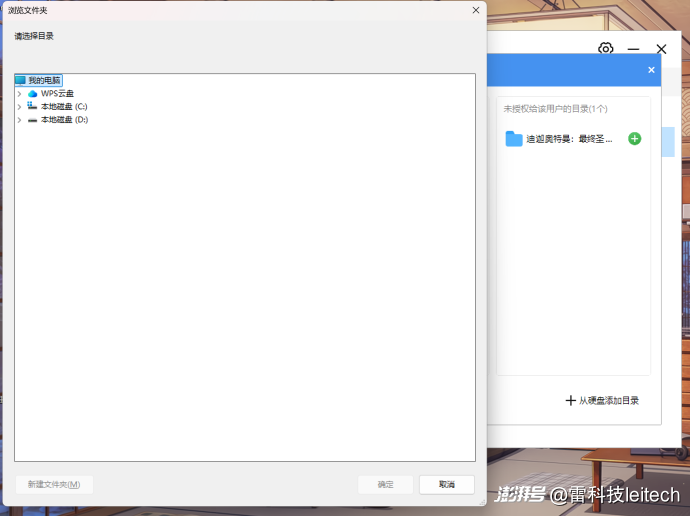This screenshot has height=516, width=690.
Task: Click the 我的电脑 computer icon
Action: coord(20,81)
